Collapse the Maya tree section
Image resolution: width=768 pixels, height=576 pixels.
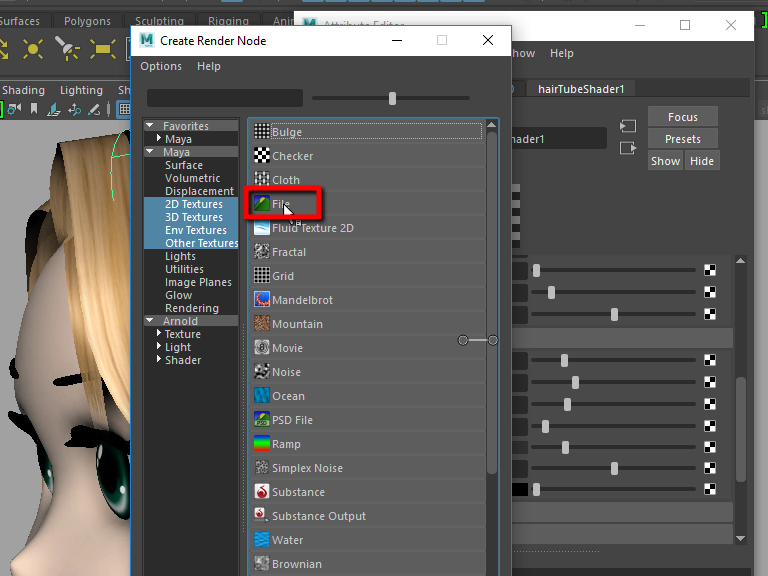[150, 151]
